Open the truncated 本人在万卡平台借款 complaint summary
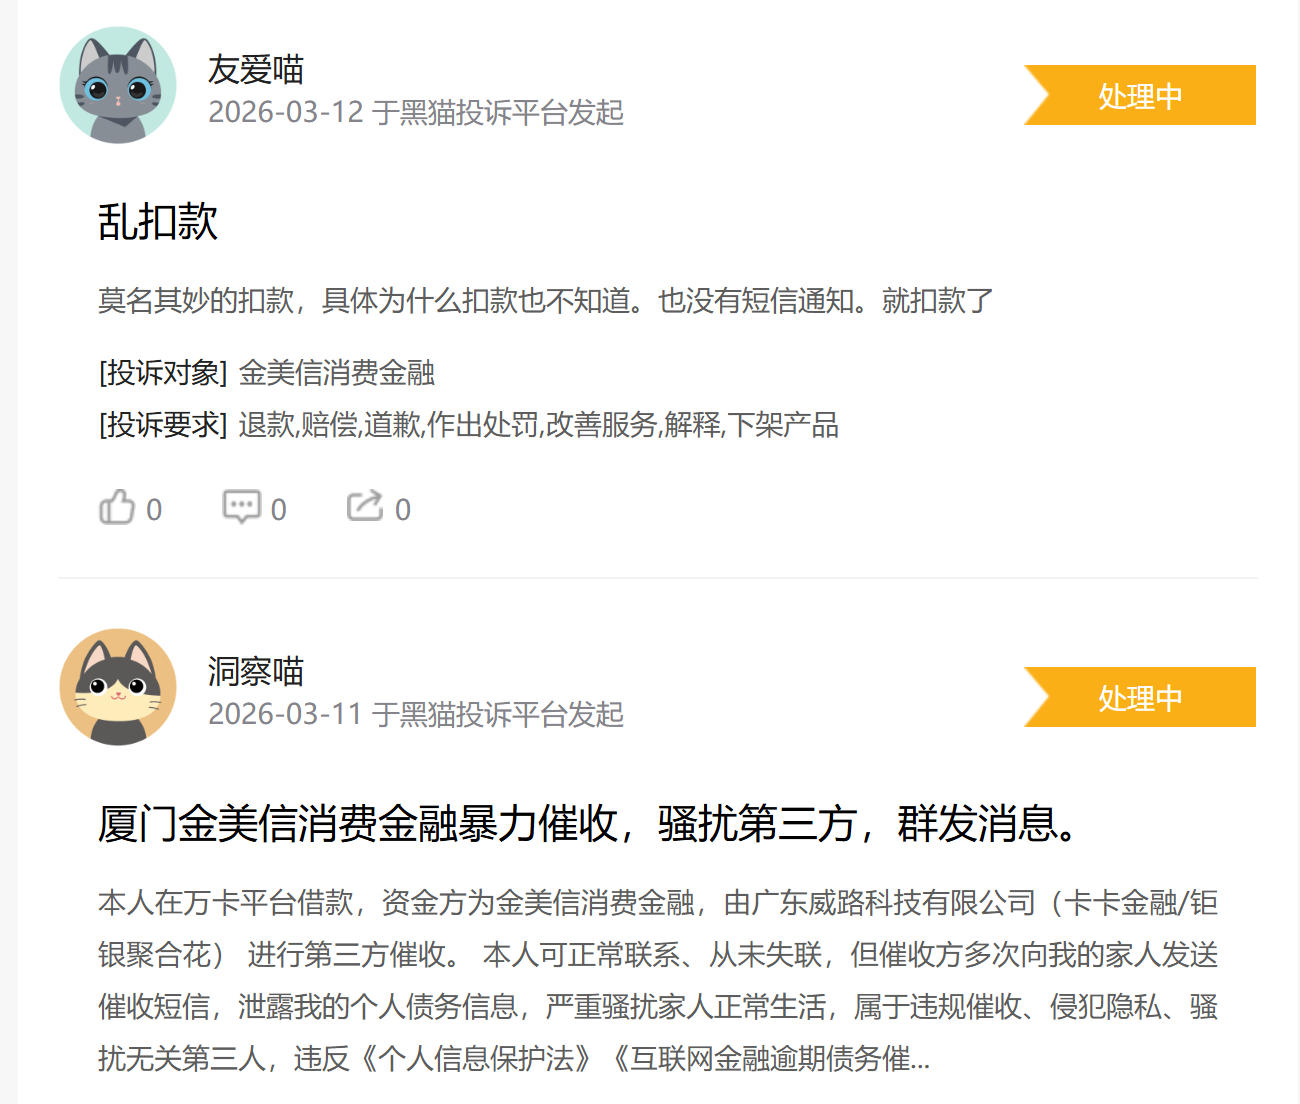1300x1104 pixels. [x=658, y=981]
